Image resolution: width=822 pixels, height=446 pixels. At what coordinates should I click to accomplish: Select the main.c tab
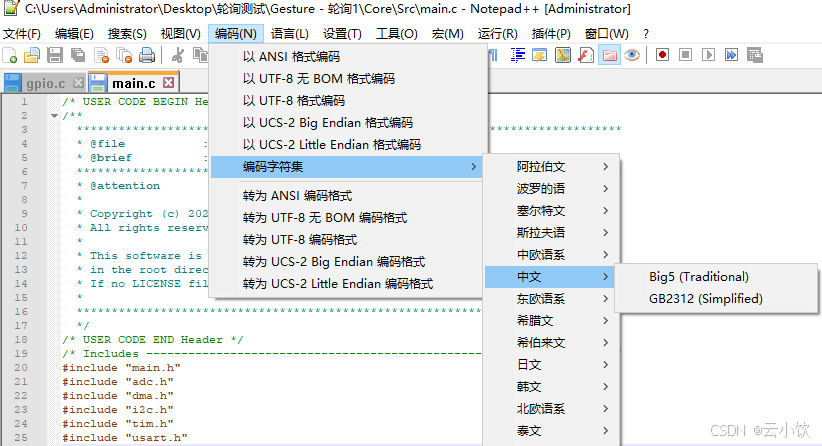134,83
